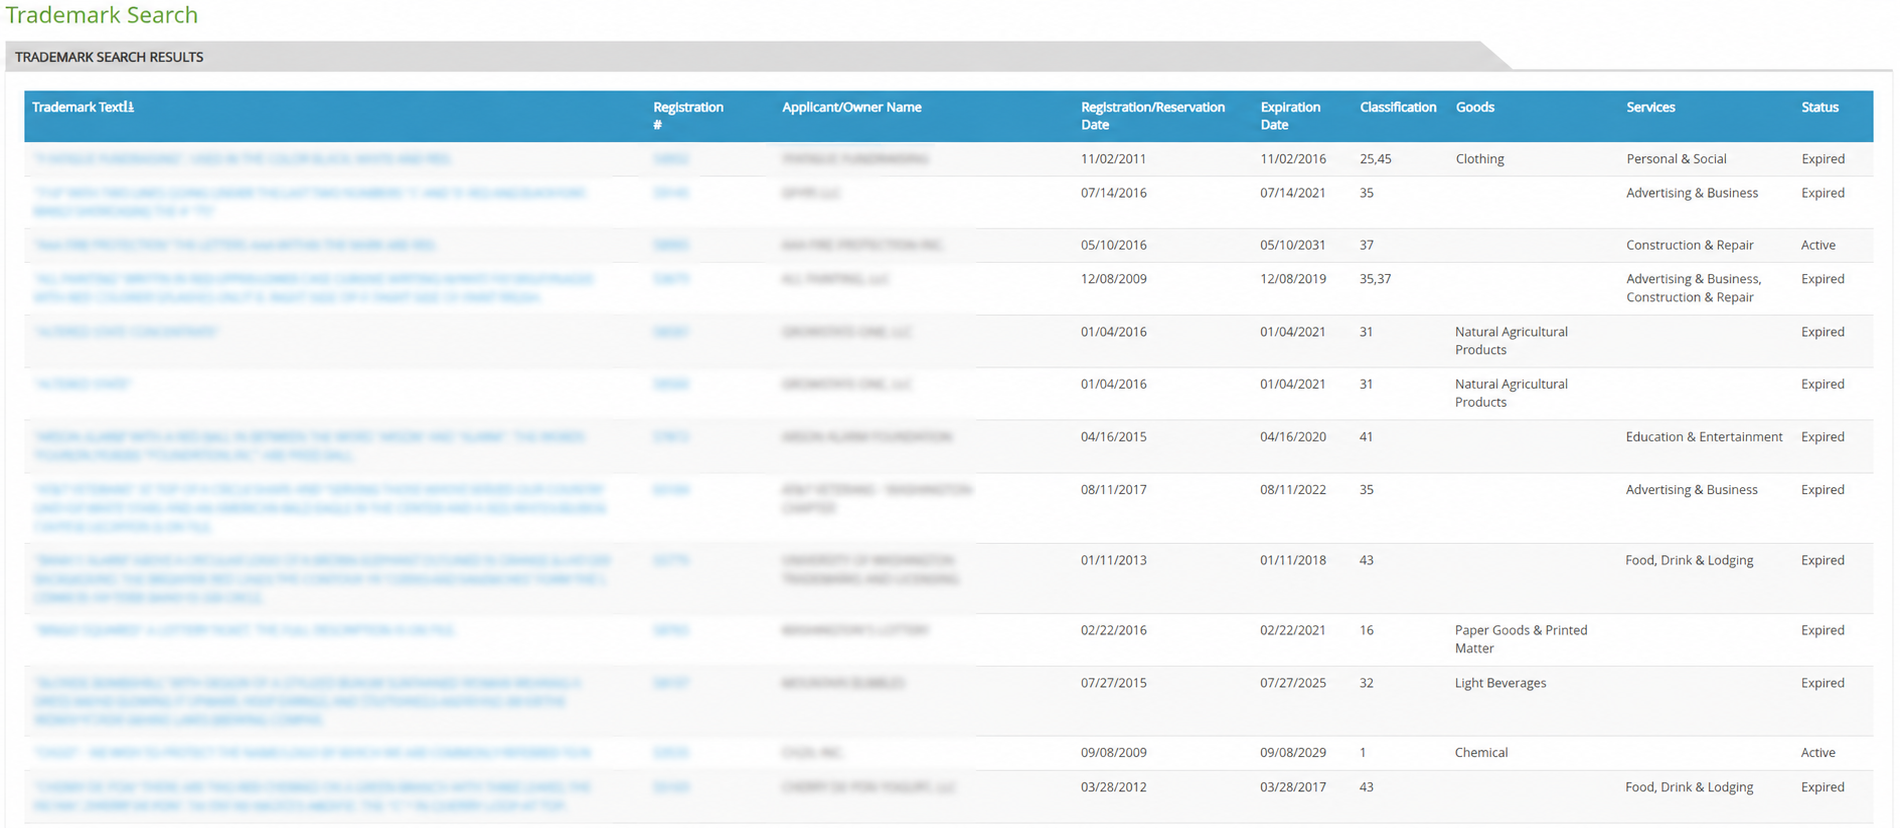This screenshot has height=828, width=1900.
Task: Select the expiration date 12/08/2019
Action: coord(1293,279)
